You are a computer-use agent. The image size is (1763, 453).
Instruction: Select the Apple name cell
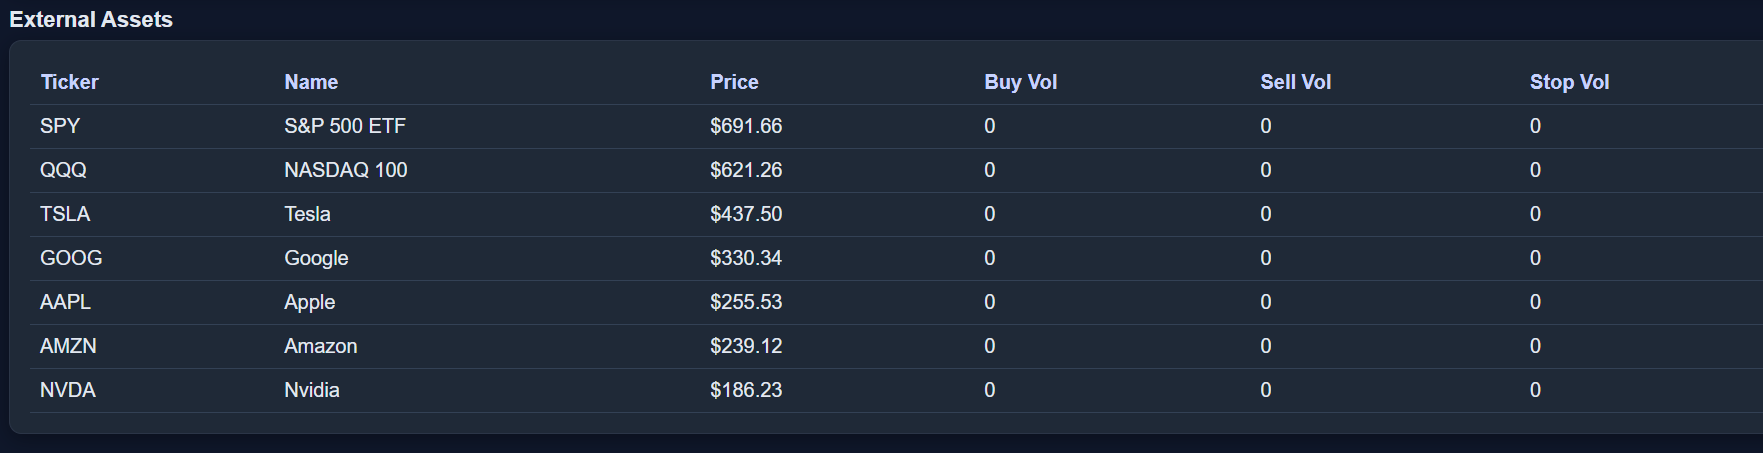point(310,302)
